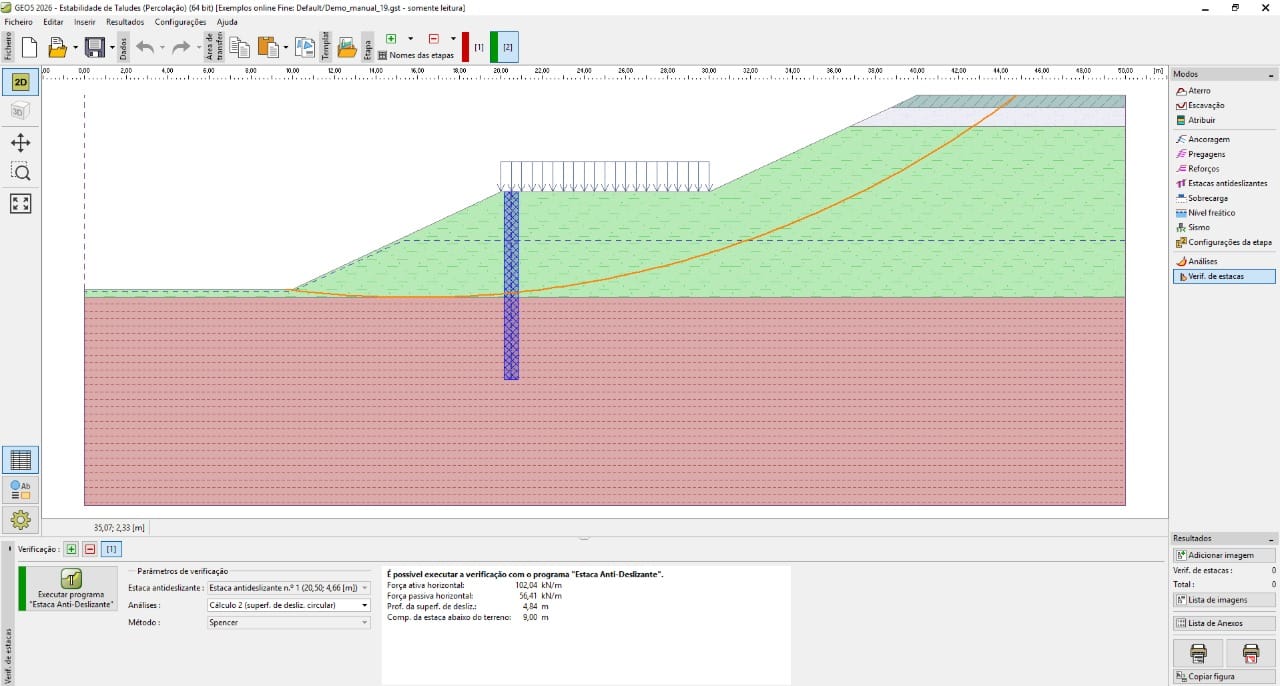
Task: Select verification [1] in the Verificação bar
Action: click(x=110, y=549)
